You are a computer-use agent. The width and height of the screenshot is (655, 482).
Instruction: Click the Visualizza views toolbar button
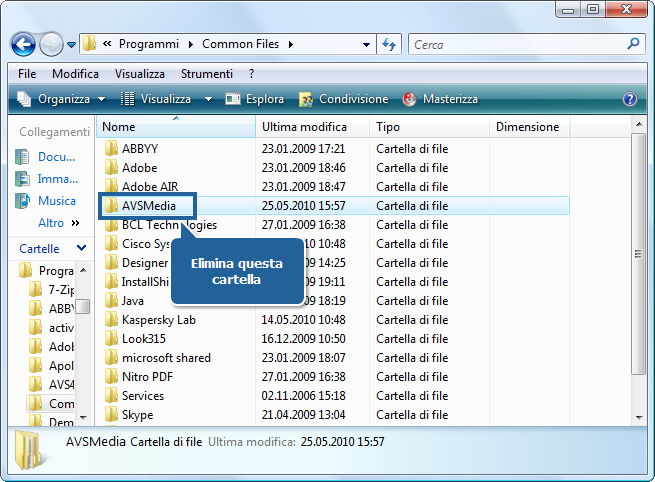coord(156,99)
